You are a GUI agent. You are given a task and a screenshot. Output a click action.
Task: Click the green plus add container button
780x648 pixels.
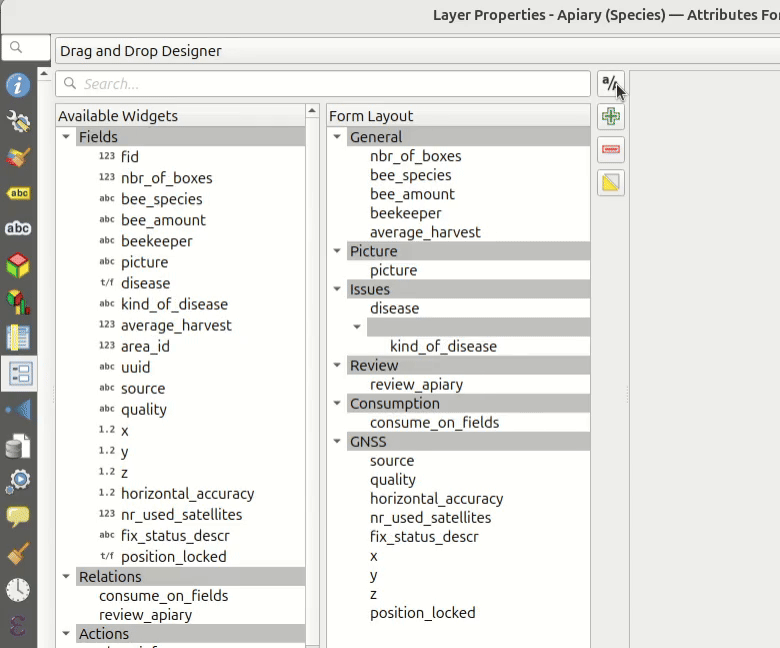611,117
